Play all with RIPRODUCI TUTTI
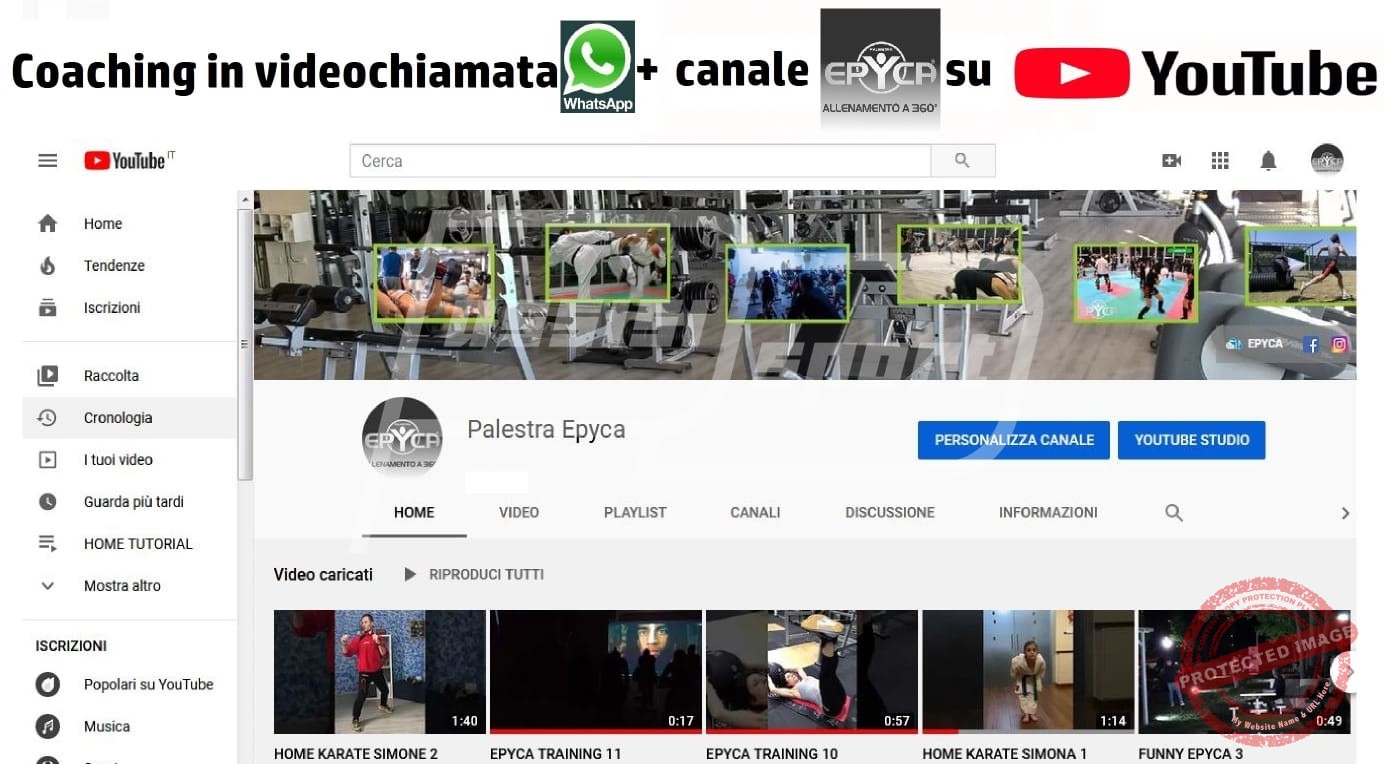Viewport: 1392px width, 764px height. point(475,575)
